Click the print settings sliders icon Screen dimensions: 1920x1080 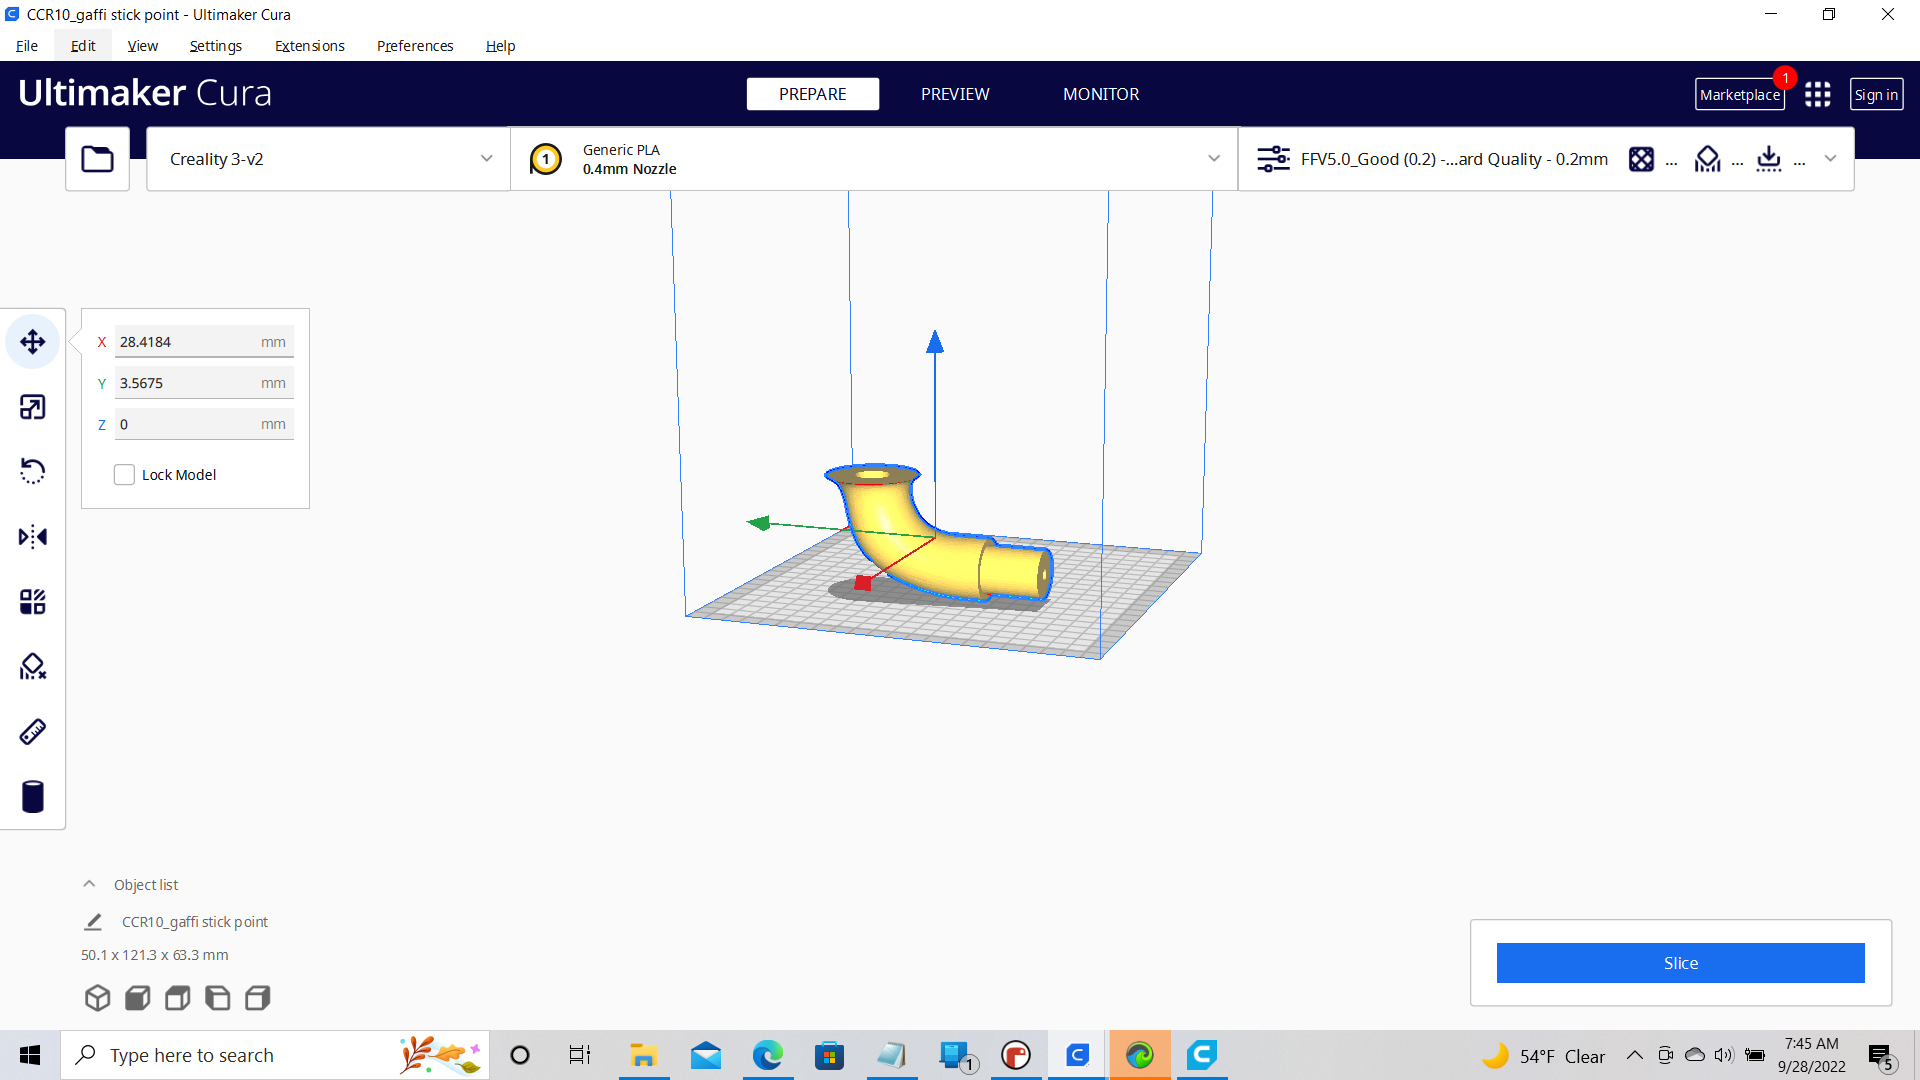pos(1273,159)
